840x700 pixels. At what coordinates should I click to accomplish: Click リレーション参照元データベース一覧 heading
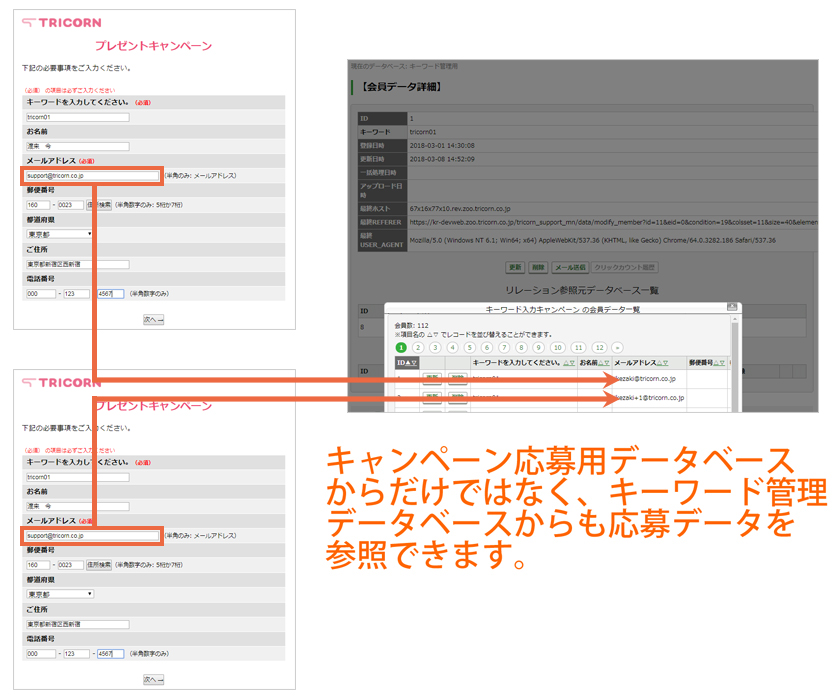pos(582,290)
